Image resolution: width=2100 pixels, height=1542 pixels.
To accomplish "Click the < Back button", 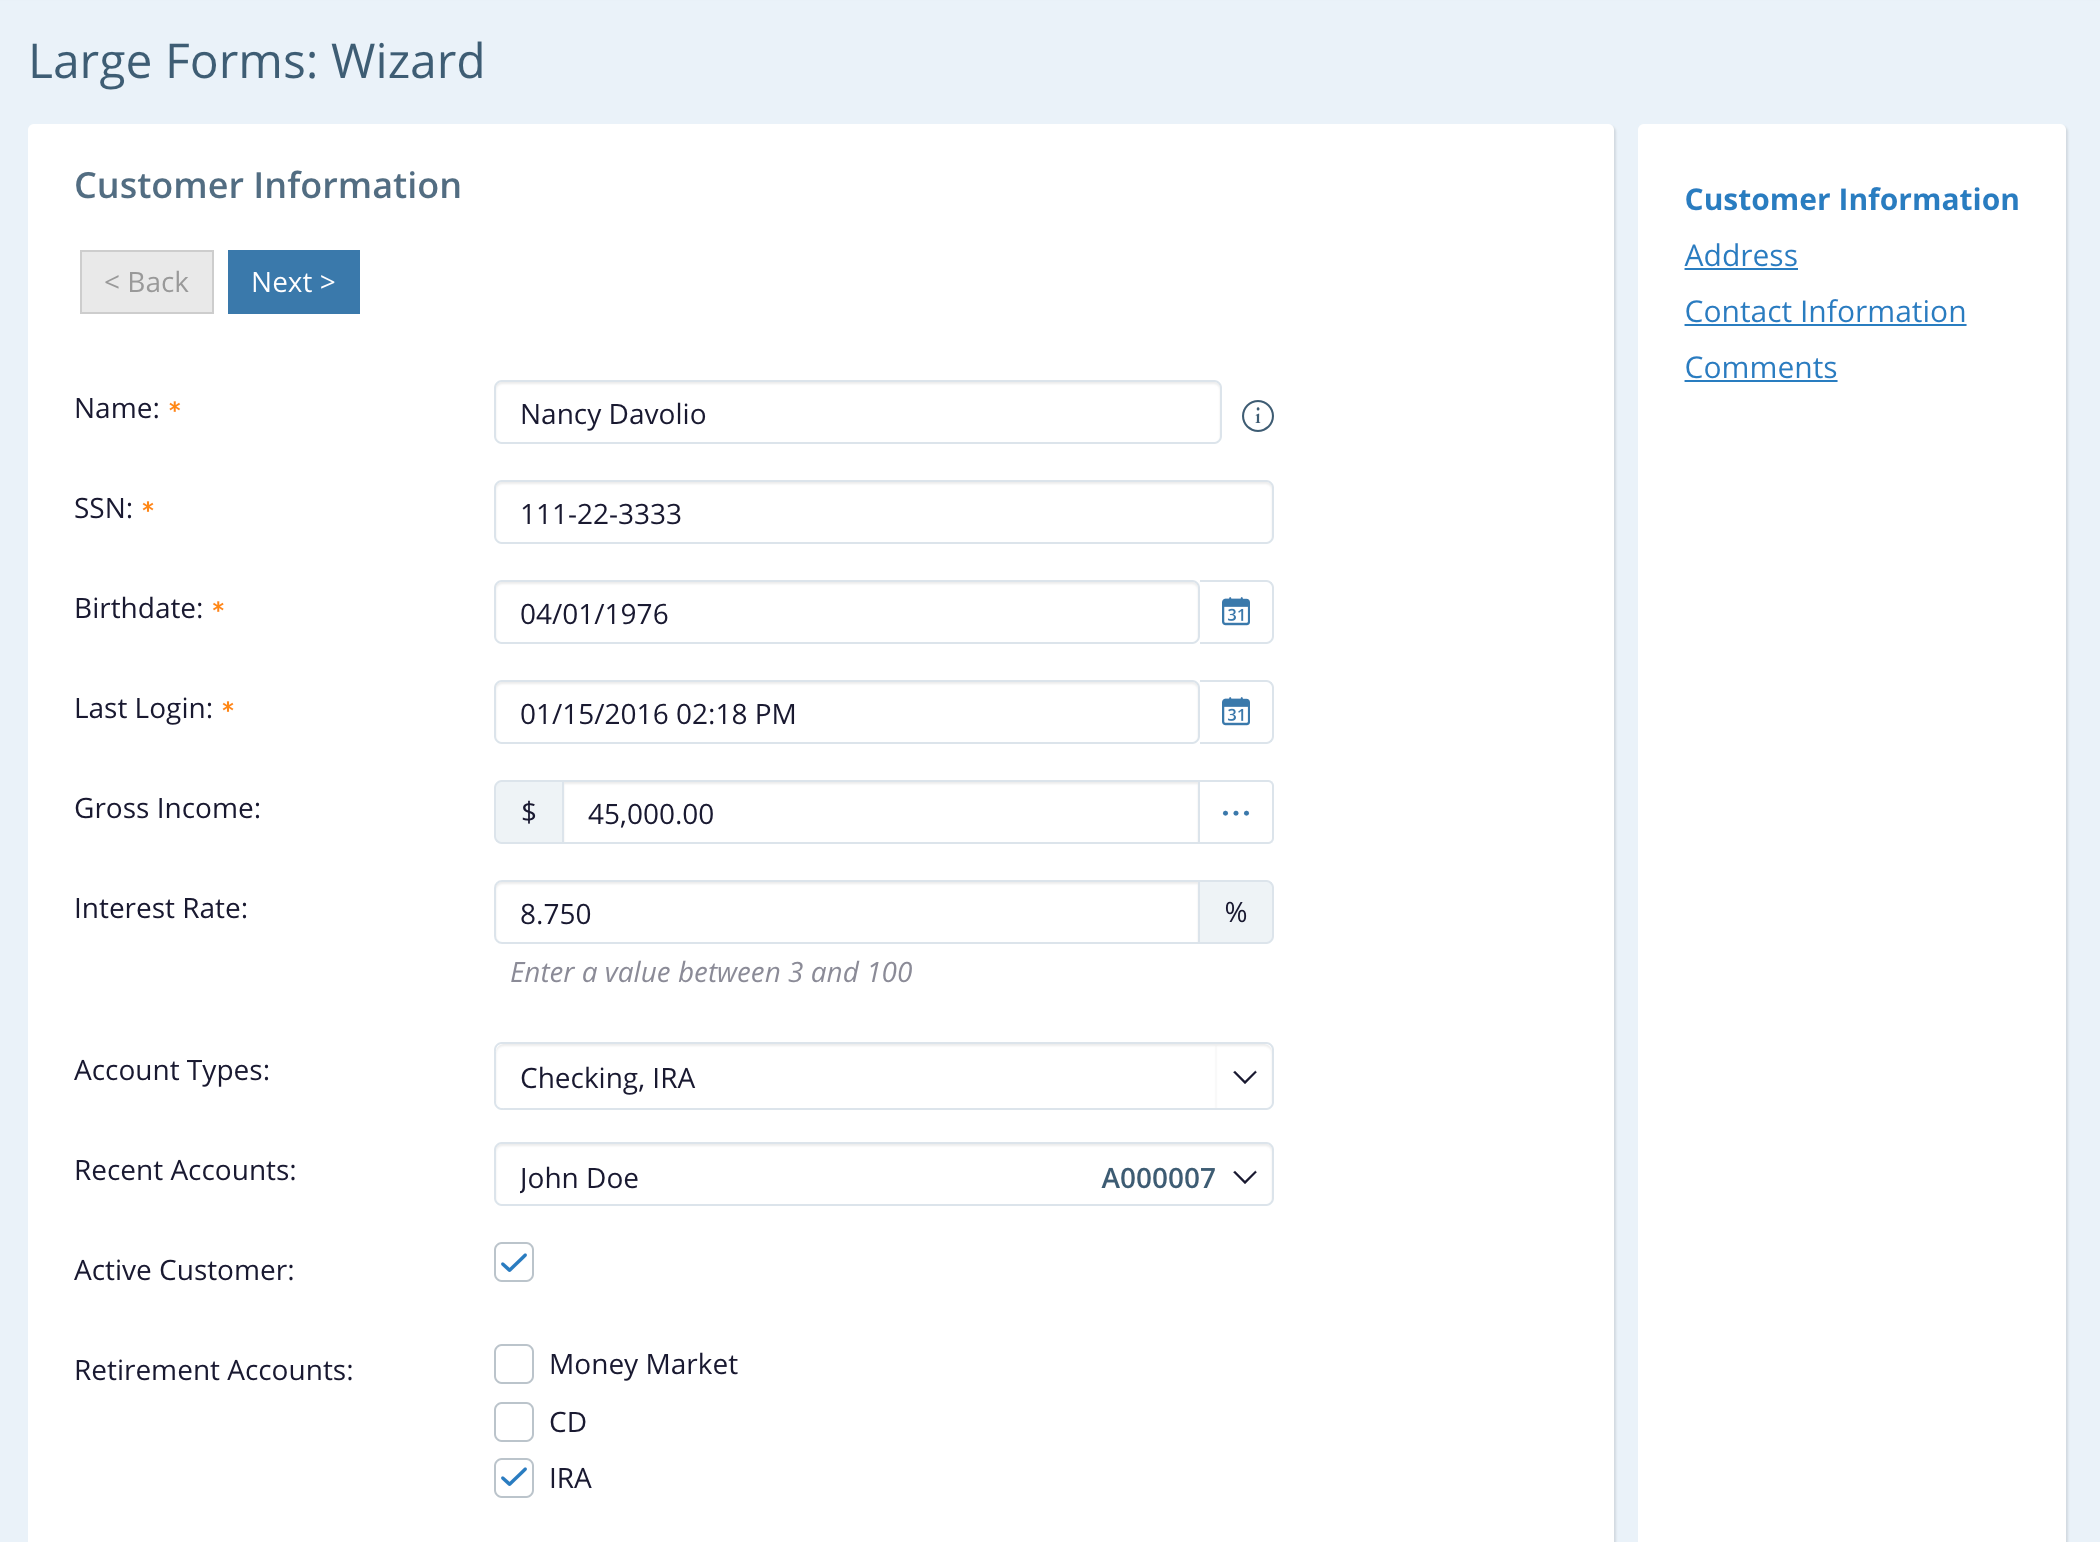I will tap(147, 282).
